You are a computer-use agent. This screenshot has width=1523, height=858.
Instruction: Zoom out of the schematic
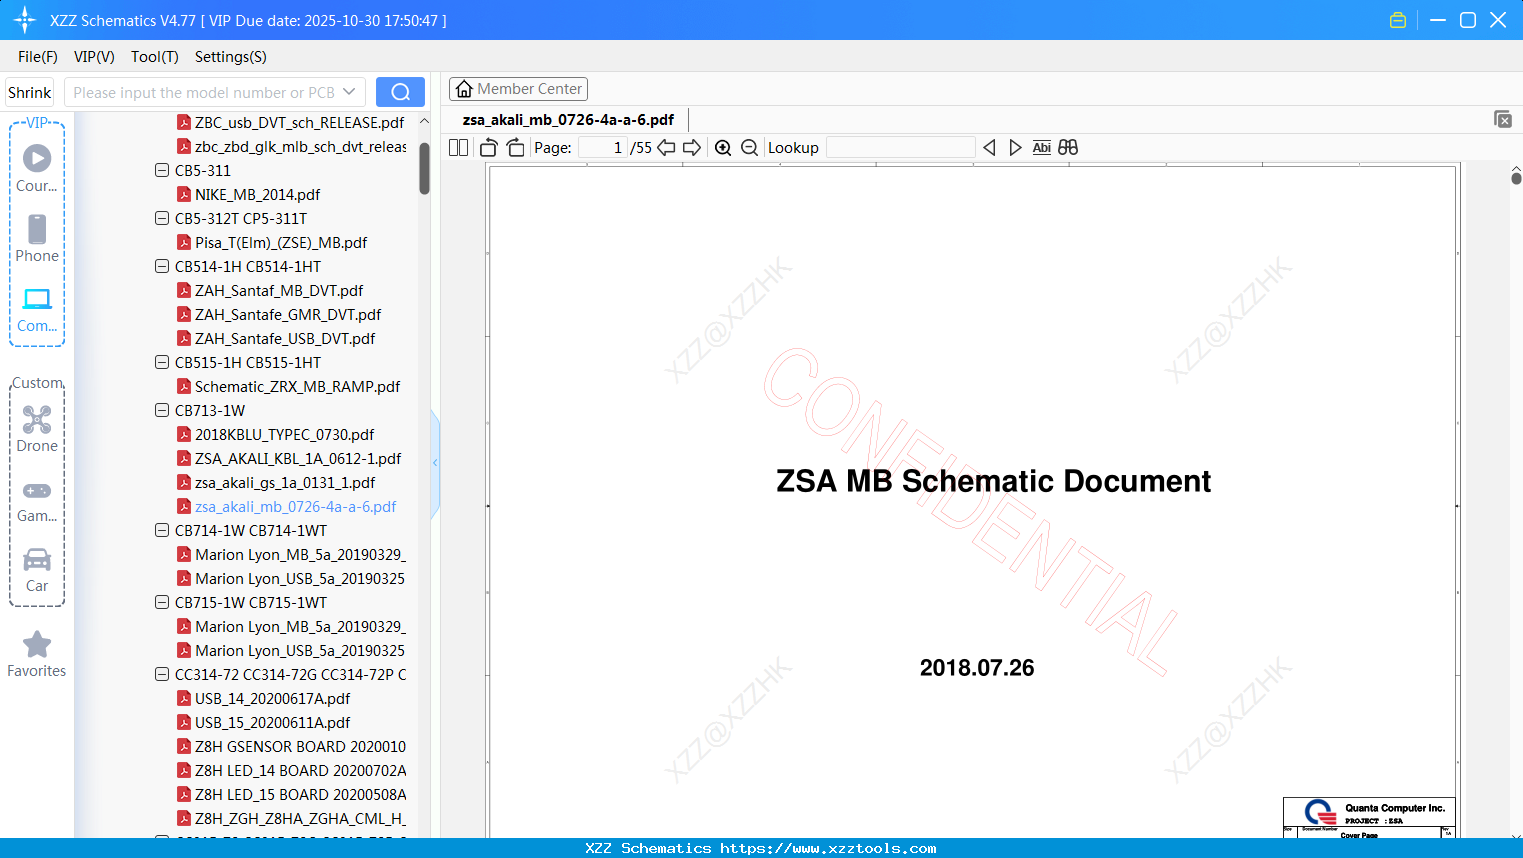pos(750,148)
